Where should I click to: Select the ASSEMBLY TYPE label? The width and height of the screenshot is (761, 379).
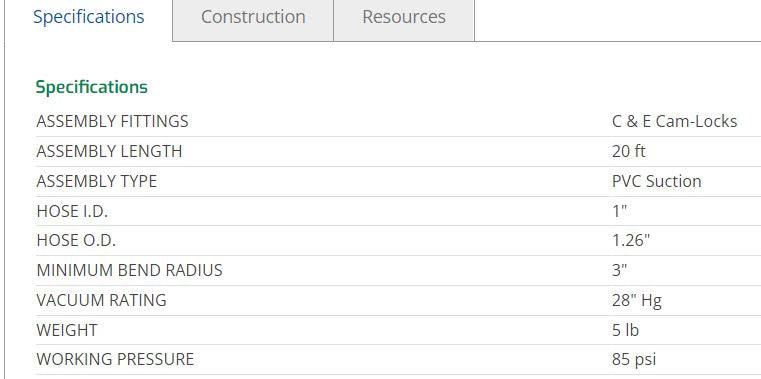(x=97, y=181)
